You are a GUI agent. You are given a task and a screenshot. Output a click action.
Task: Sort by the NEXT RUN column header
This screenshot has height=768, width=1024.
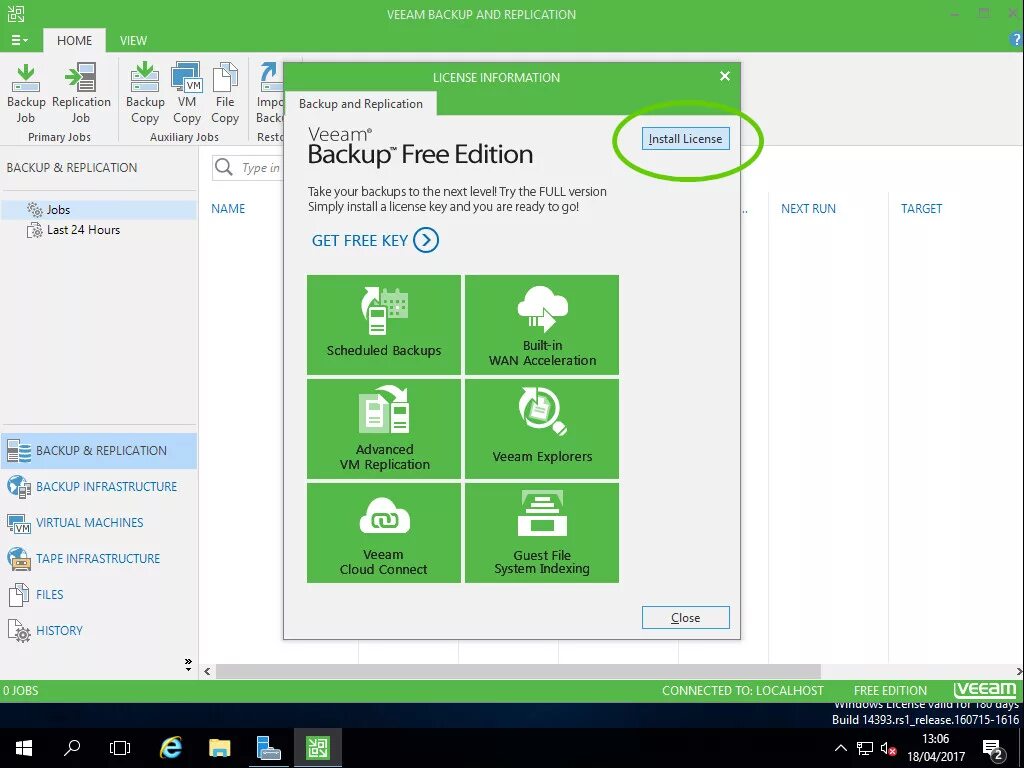(808, 208)
